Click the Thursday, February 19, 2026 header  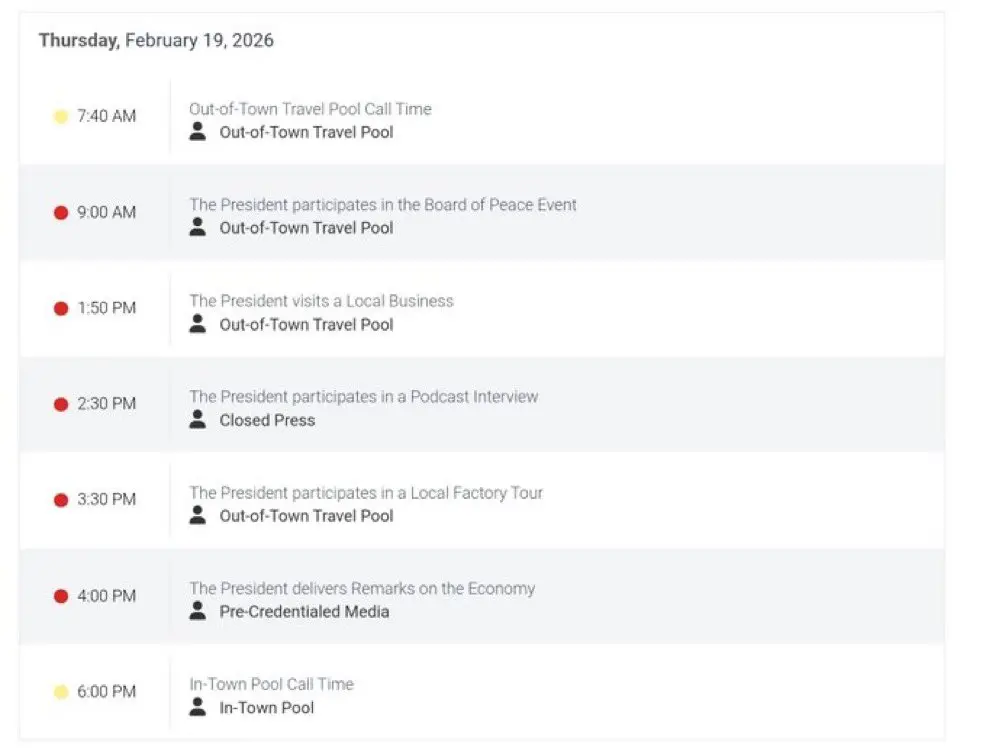click(x=156, y=41)
